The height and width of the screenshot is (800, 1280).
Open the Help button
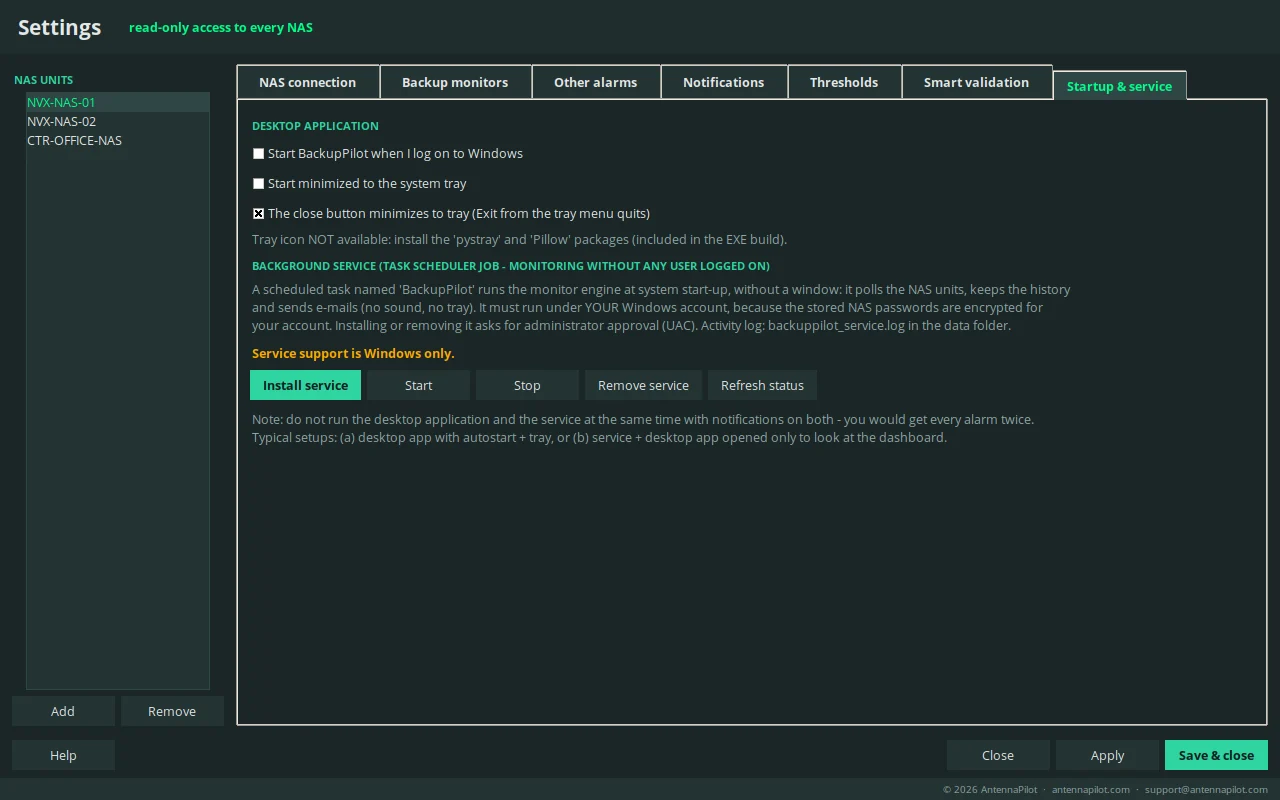(63, 755)
